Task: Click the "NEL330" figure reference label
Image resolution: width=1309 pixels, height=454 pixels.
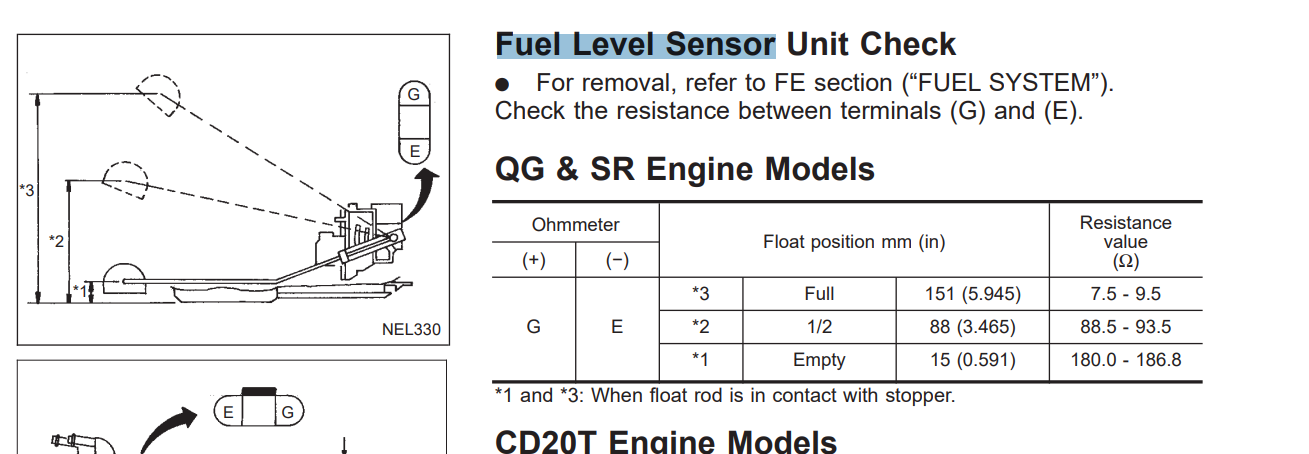Action: 411,329
